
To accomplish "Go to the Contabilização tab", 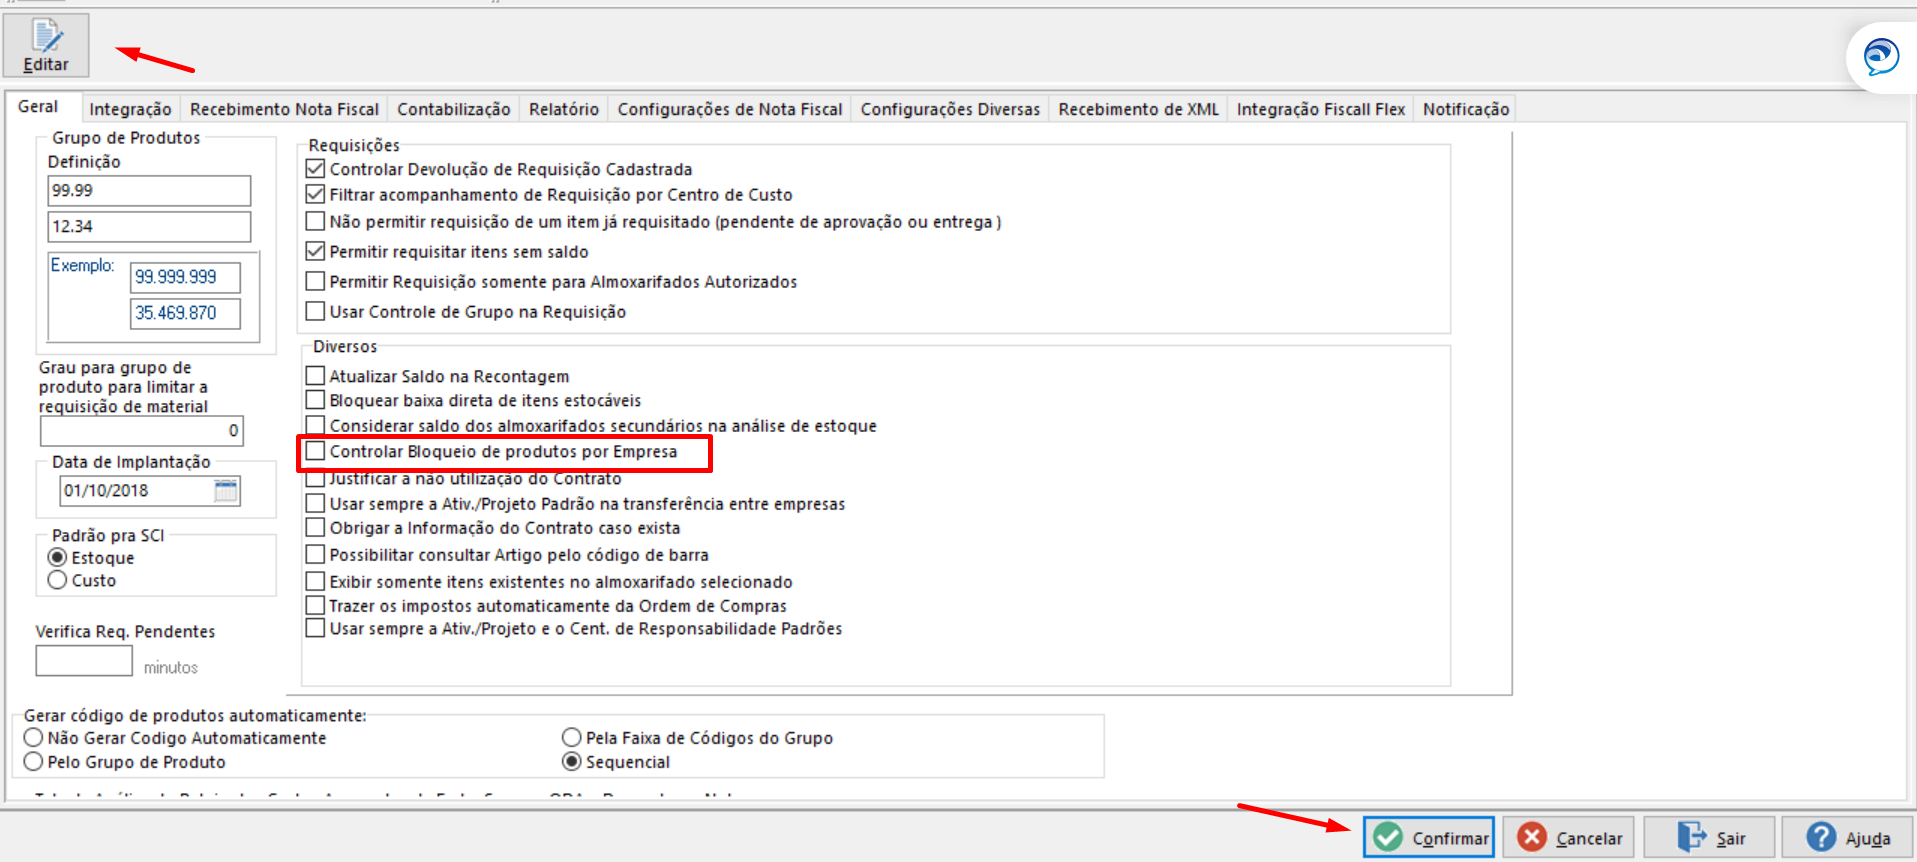I will tap(453, 109).
